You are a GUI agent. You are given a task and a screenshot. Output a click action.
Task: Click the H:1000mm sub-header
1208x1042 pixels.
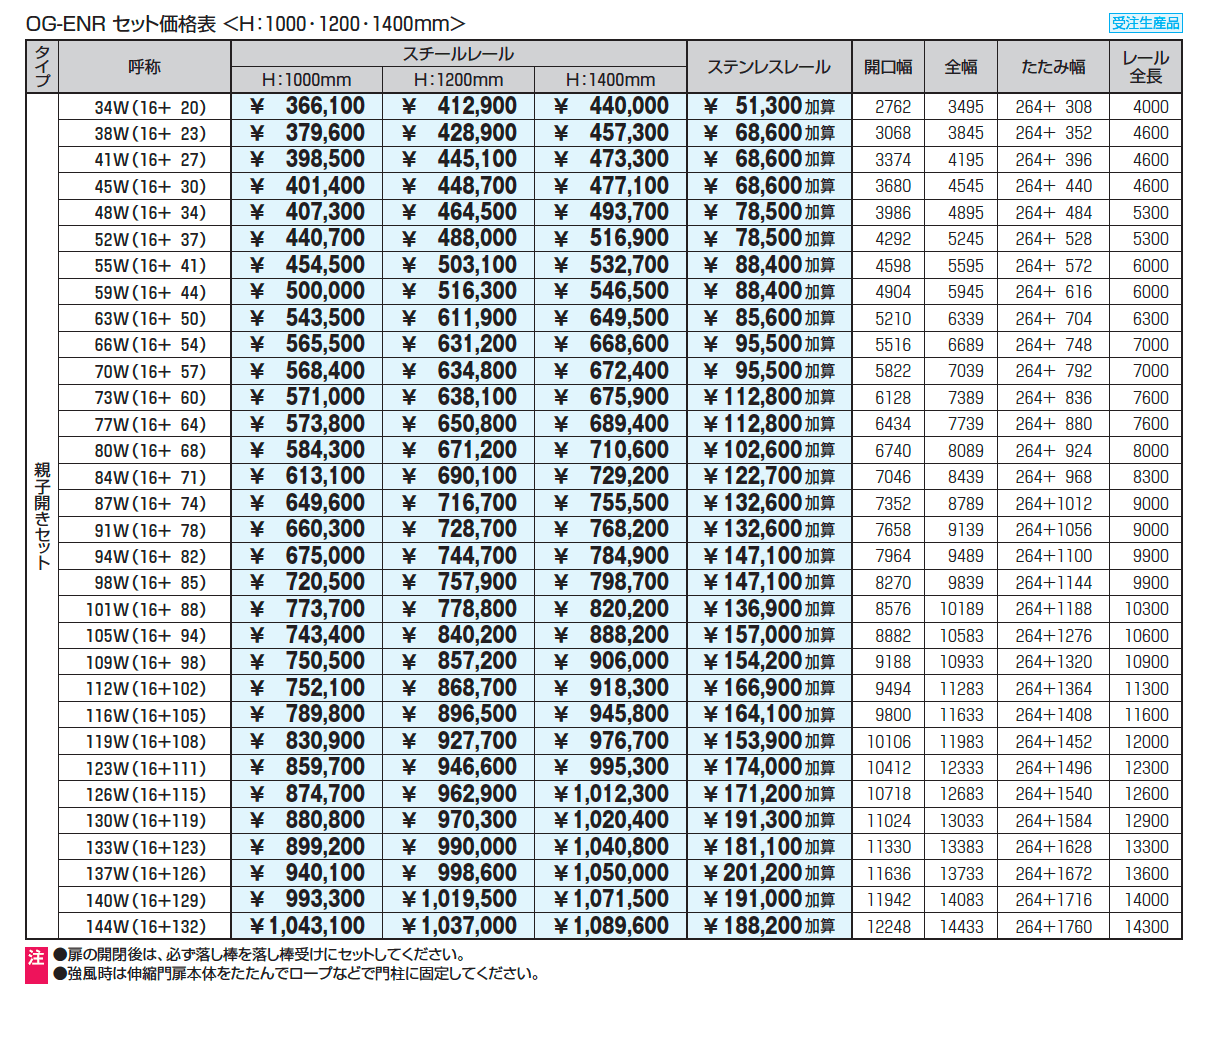[x=306, y=80]
